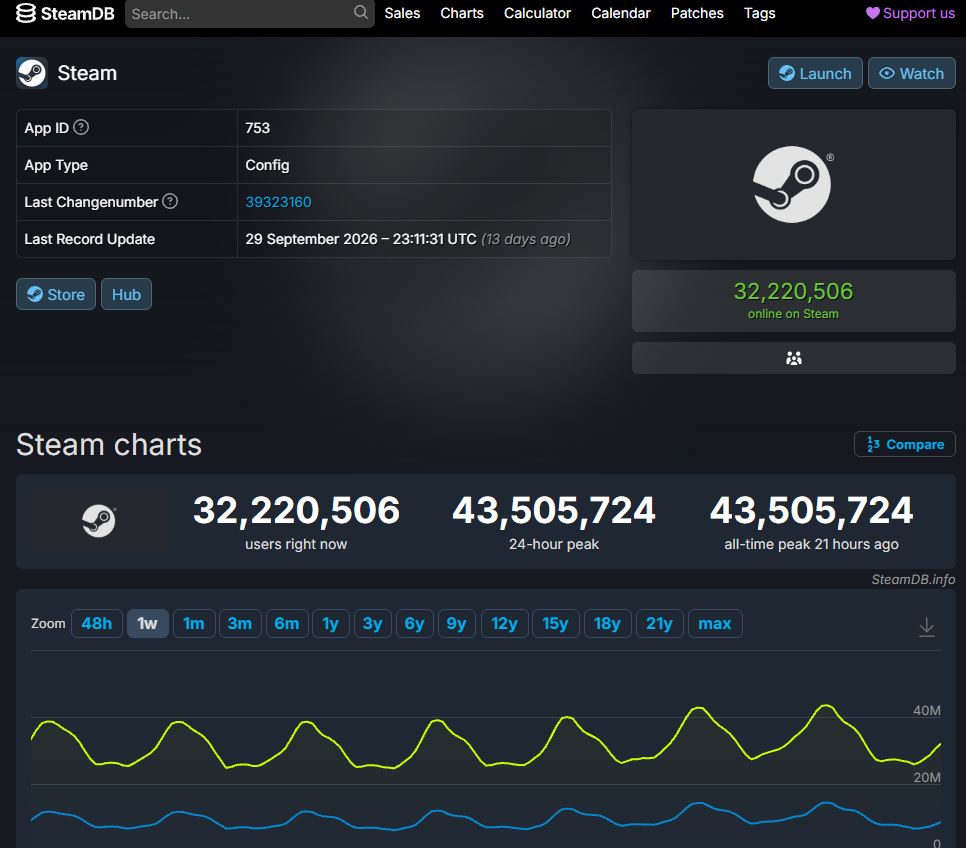Open the Patches page
This screenshot has height=848, width=966.
(x=697, y=13)
